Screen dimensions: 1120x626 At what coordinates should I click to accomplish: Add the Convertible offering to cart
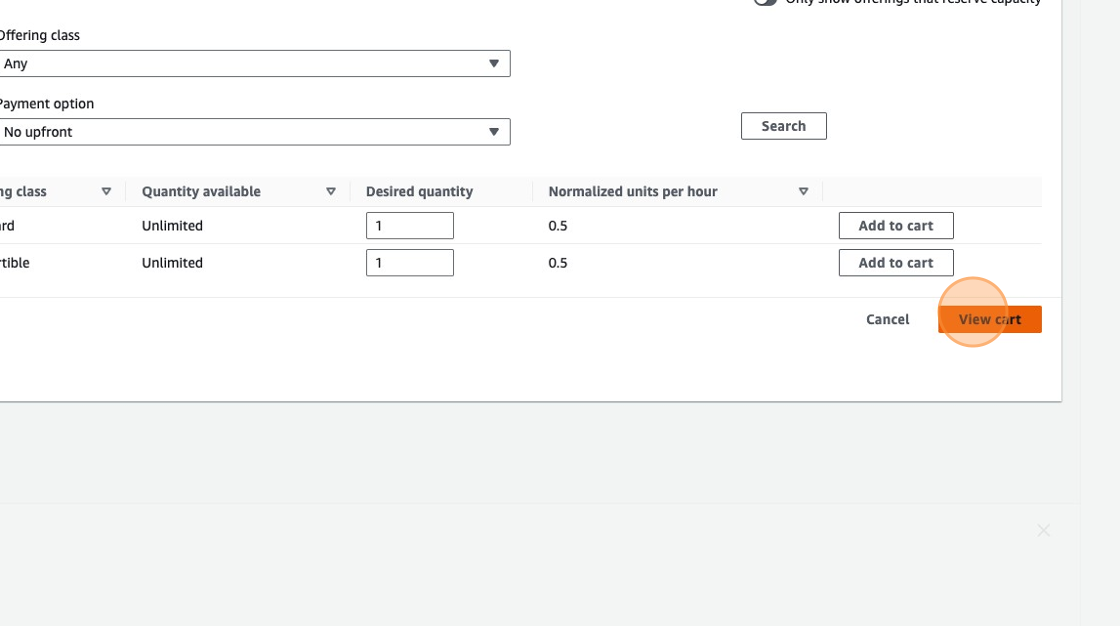895,263
